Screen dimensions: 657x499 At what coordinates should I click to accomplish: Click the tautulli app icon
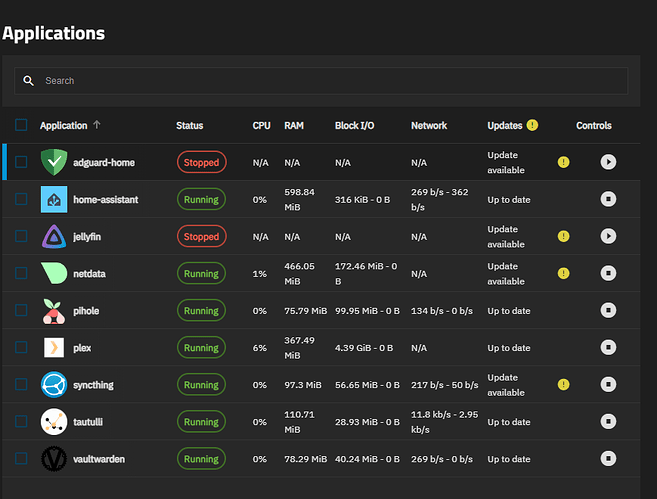(x=54, y=421)
